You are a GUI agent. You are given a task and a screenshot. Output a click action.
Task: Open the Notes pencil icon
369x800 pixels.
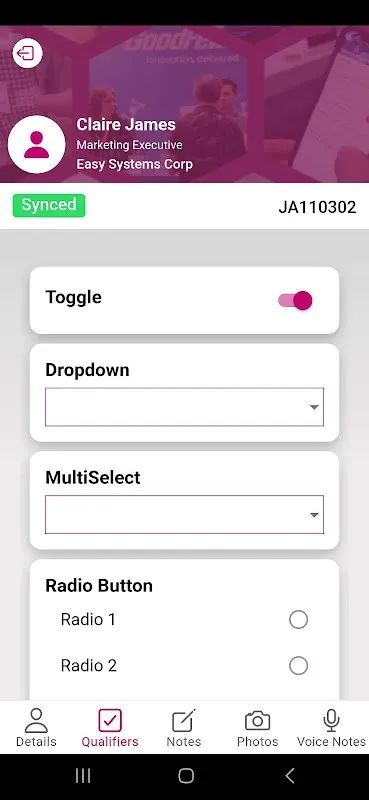pos(184,720)
